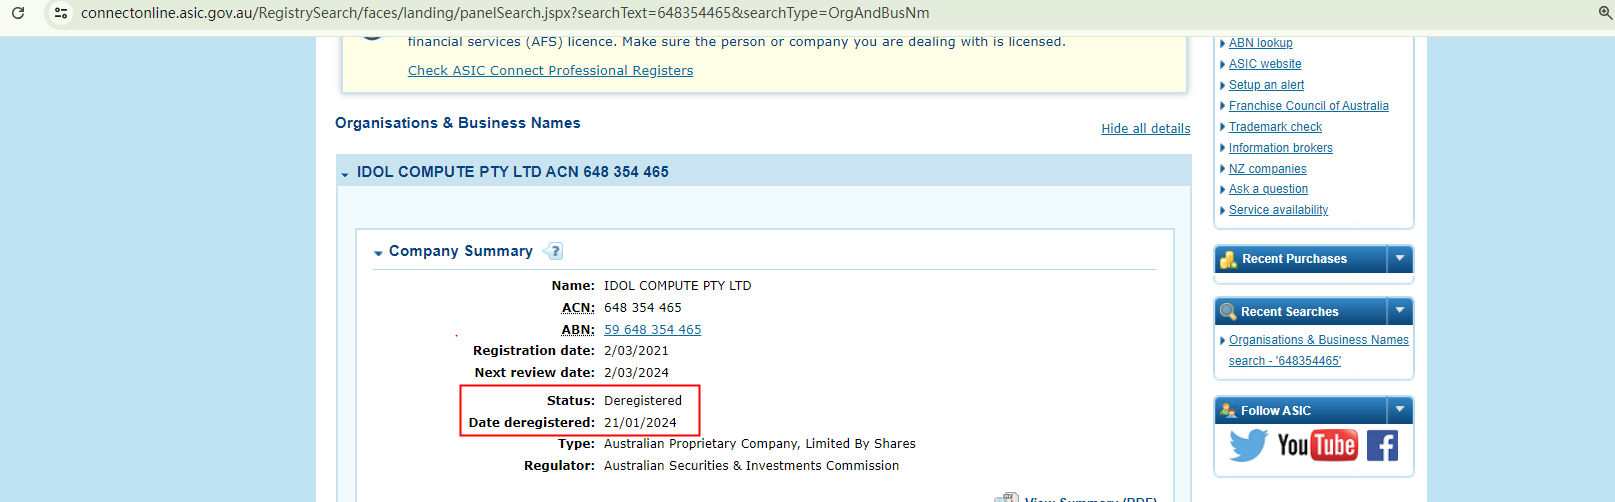Open ASIC website link
The image size is (1615, 502).
pos(1265,64)
